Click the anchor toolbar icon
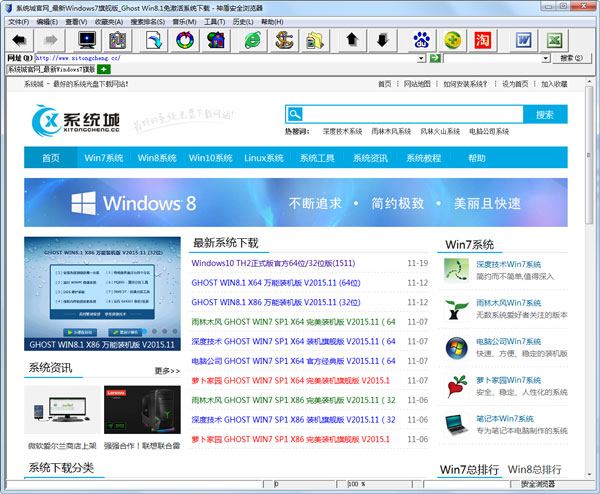 point(284,40)
